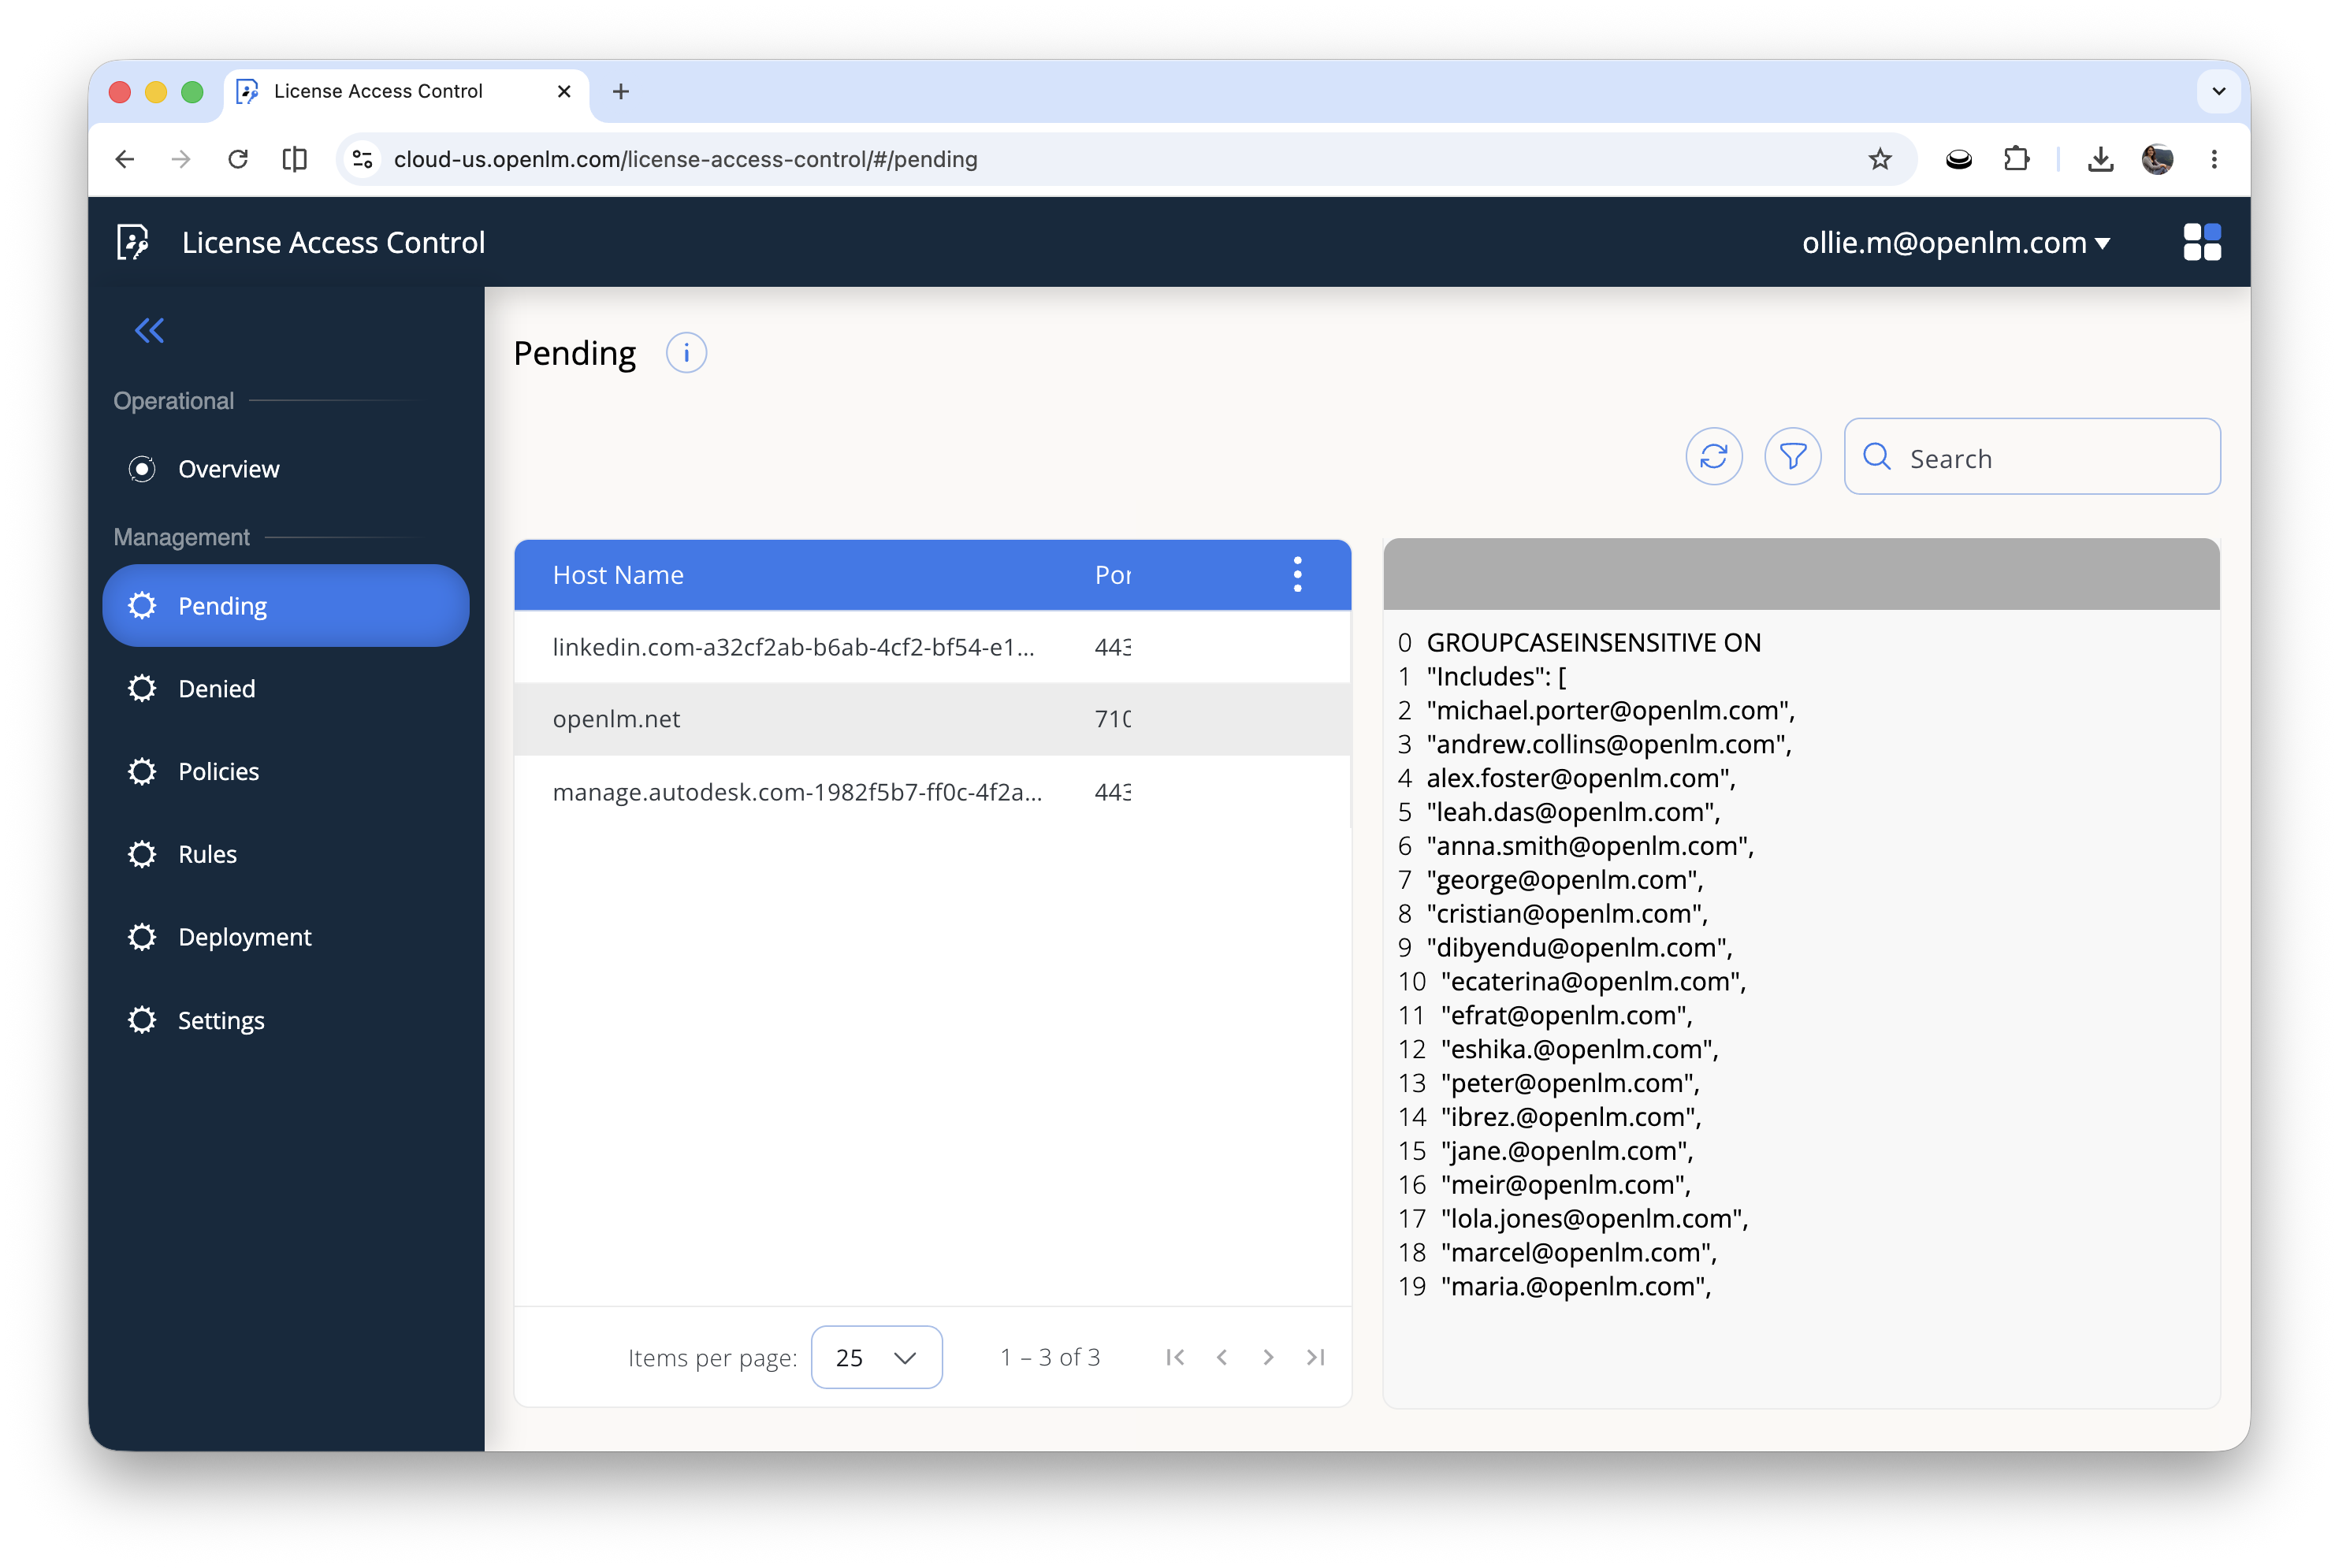Click the browser forward arrow
This screenshot has width=2339, height=1568.
pos(181,159)
